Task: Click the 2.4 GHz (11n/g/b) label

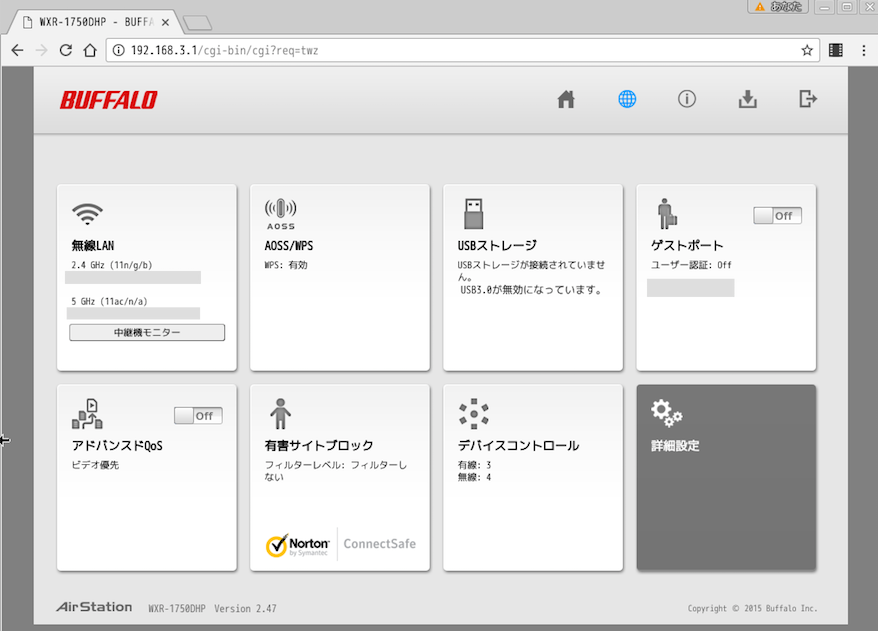Action: point(111,265)
